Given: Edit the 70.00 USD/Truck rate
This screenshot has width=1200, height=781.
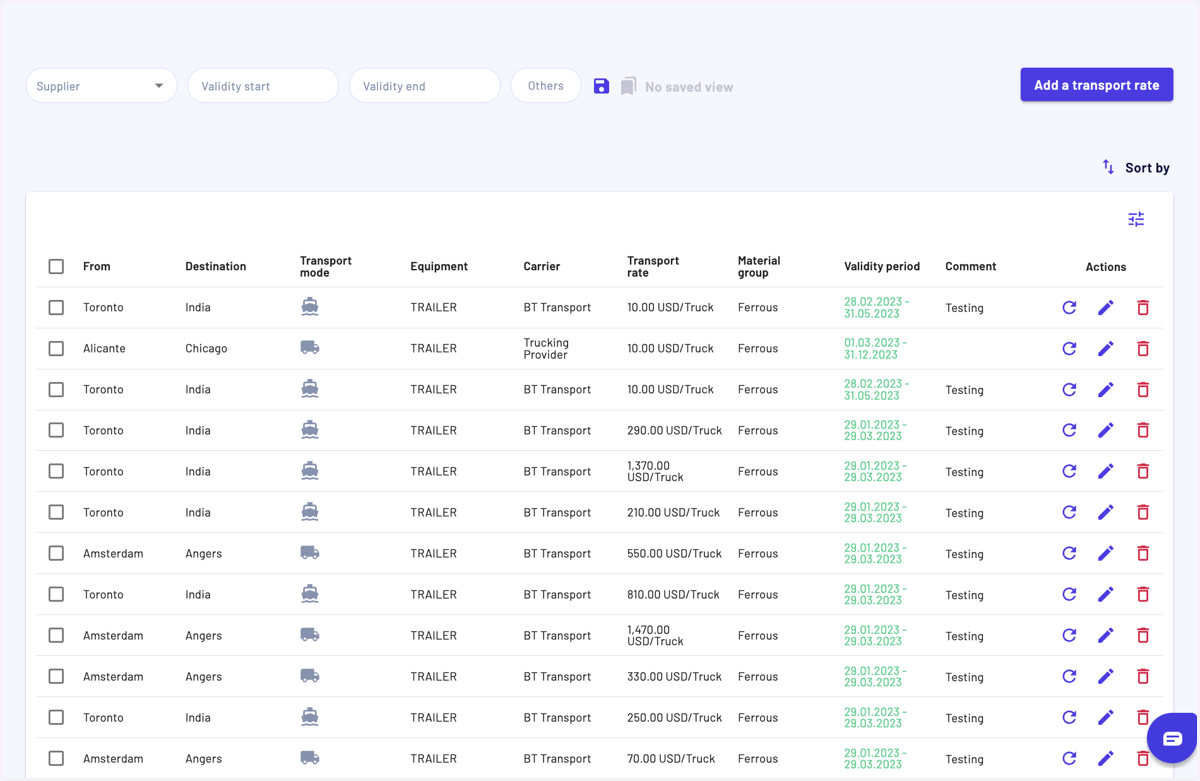Looking at the screenshot, I should pyautogui.click(x=1106, y=758).
